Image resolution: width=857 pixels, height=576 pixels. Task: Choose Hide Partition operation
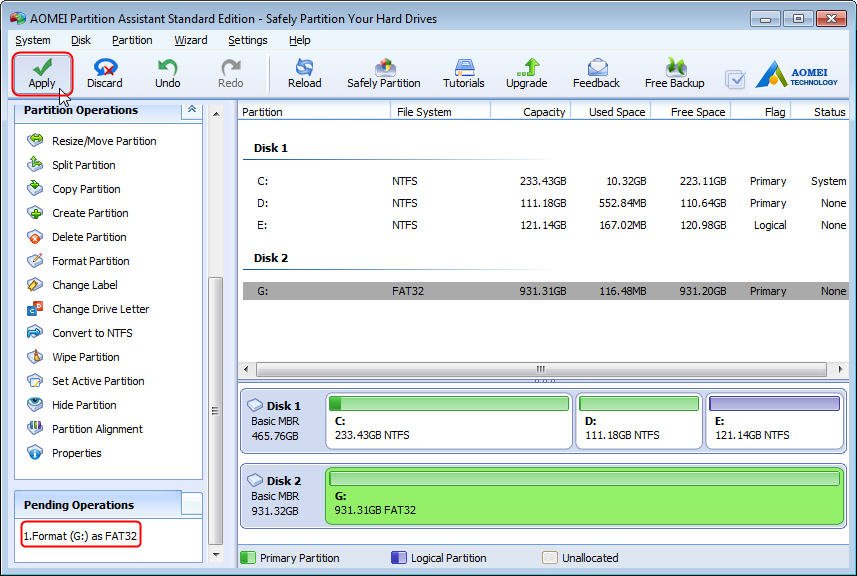coord(72,405)
